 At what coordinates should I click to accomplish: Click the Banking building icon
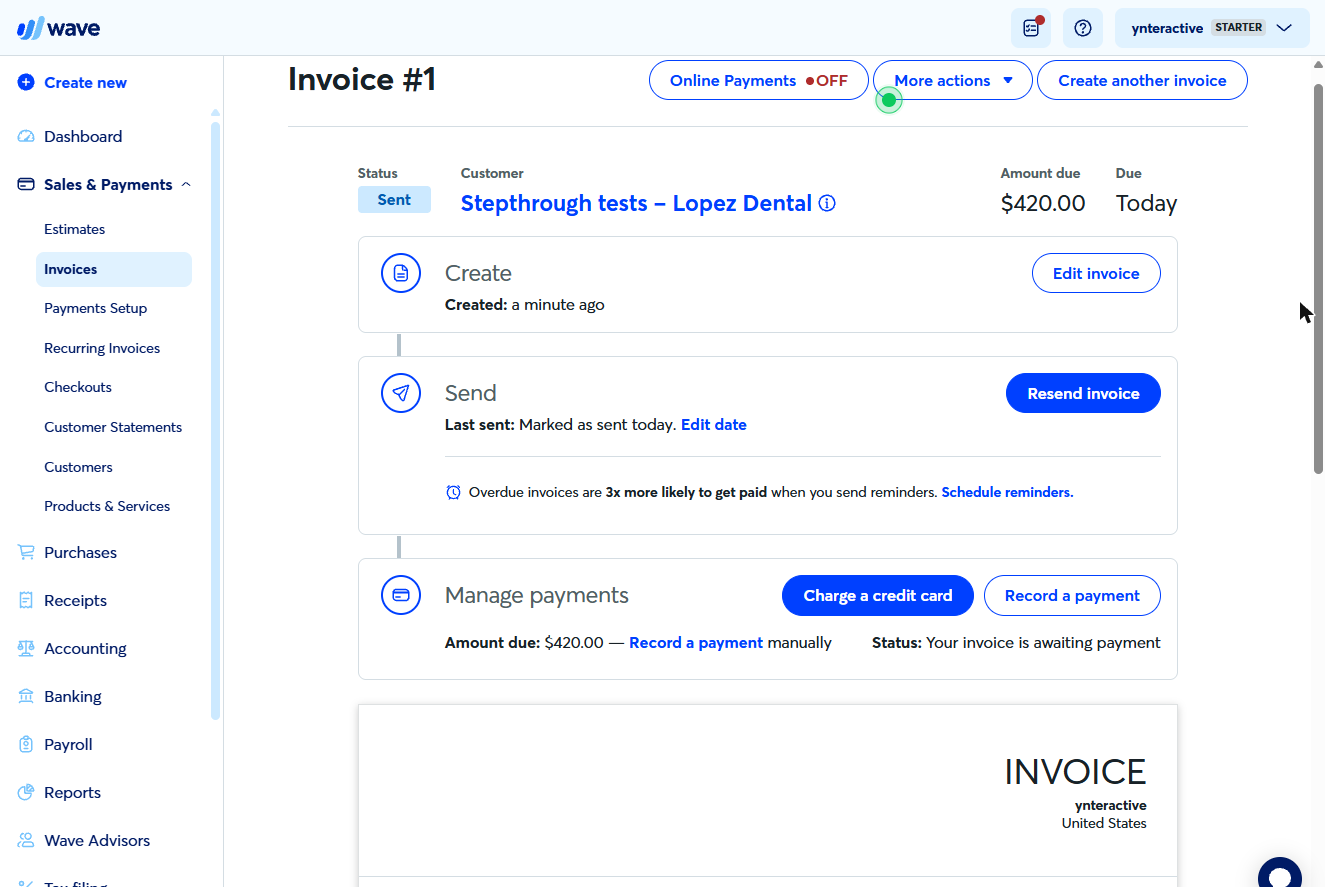click(x=26, y=697)
